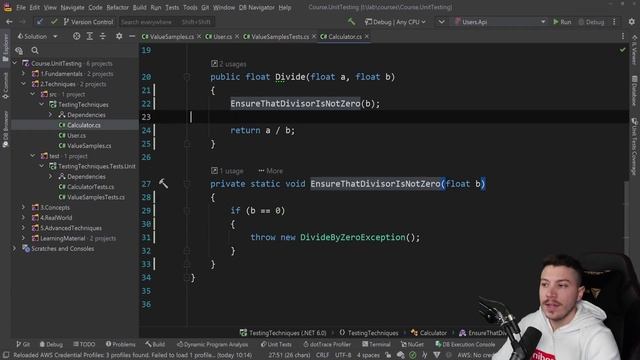Expand Scratches and Consoles
This screenshot has height=360, width=640.
click(x=15, y=248)
